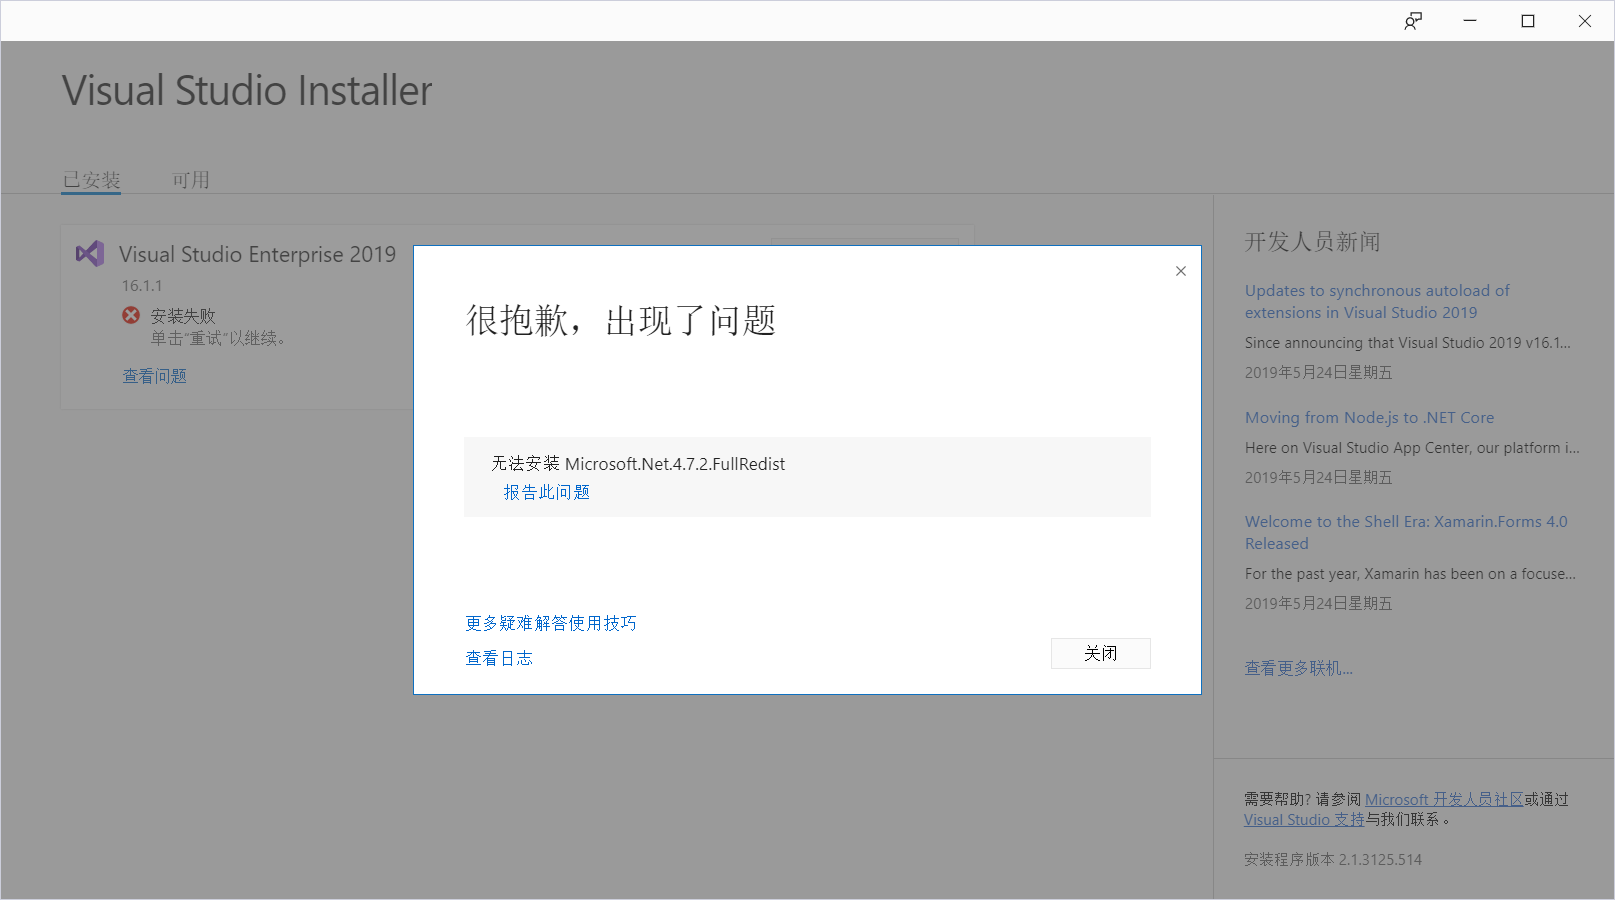The image size is (1615, 900).
Task: Click 'Here on Visual Studio App Center' summary
Action: point(1412,447)
